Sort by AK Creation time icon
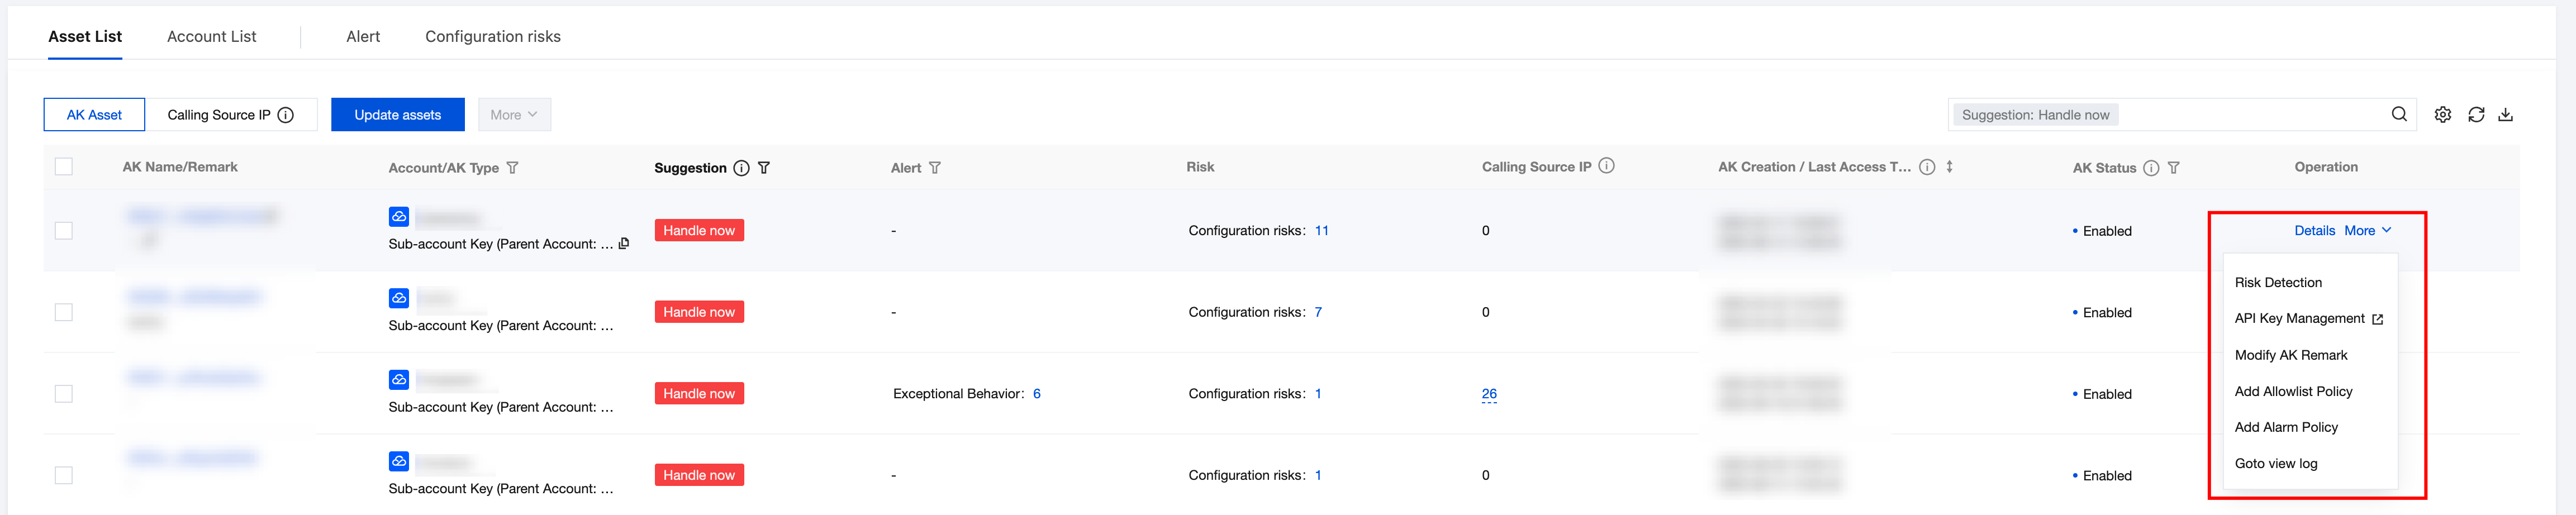Screen dimensions: 2576x515 click(x=1950, y=167)
